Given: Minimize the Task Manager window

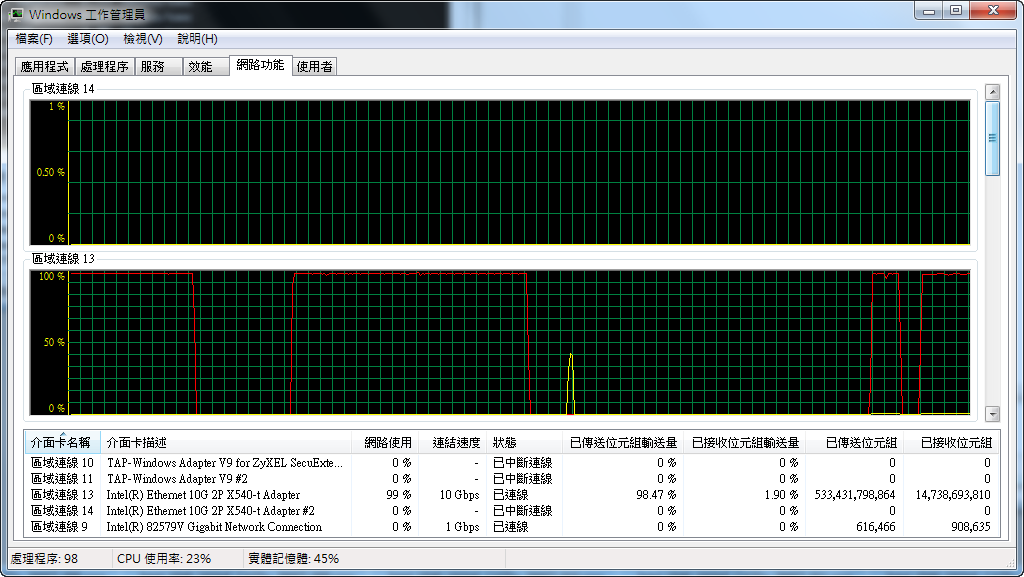Looking at the screenshot, I should point(929,11).
